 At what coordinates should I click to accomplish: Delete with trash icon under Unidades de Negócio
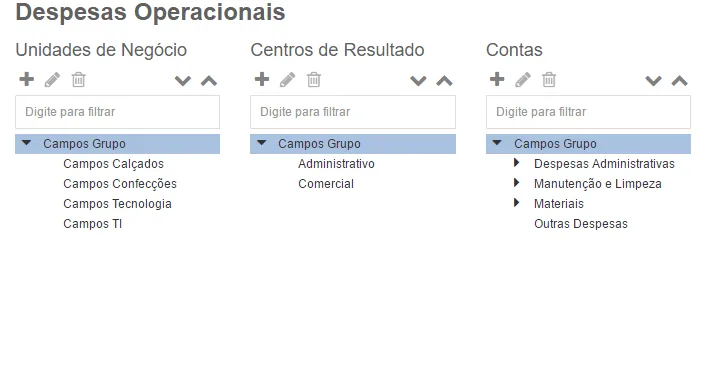click(79, 80)
